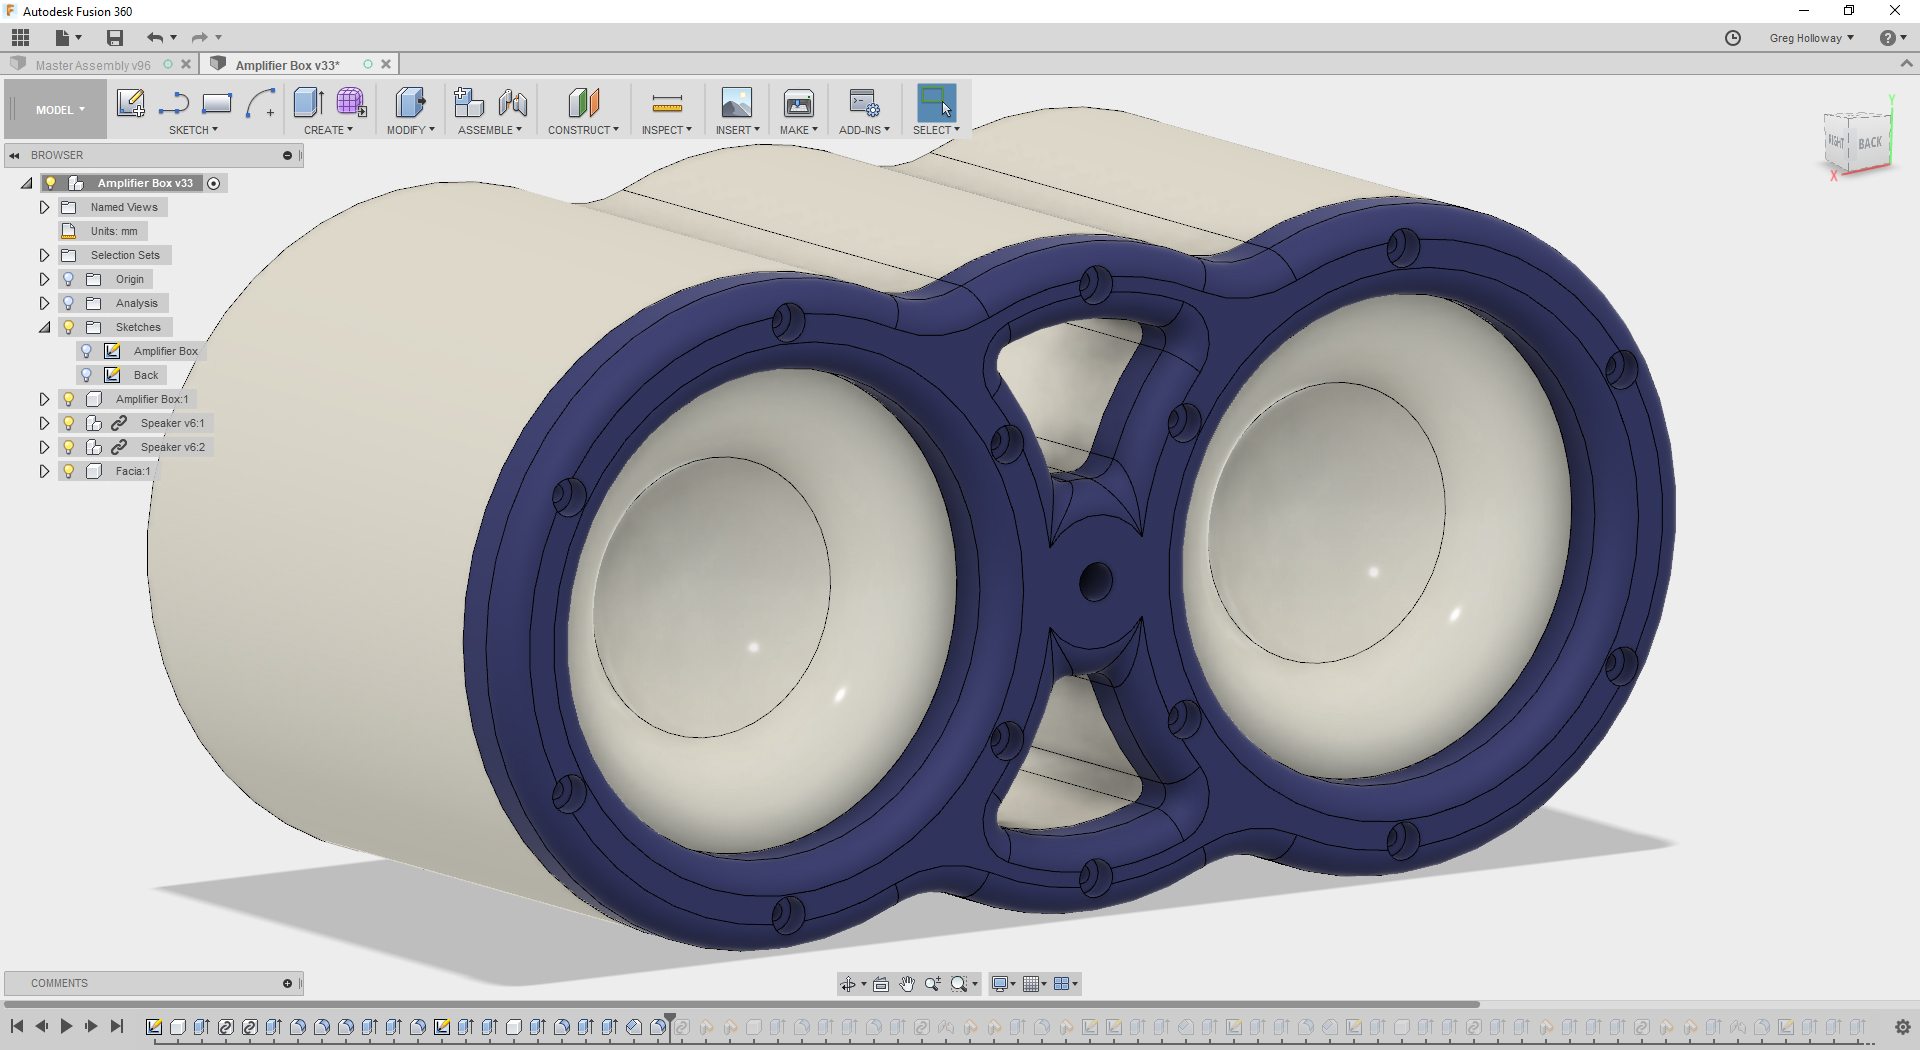Switch to the Master Assembly v96 tab
The height and width of the screenshot is (1050, 1920).
tap(94, 64)
